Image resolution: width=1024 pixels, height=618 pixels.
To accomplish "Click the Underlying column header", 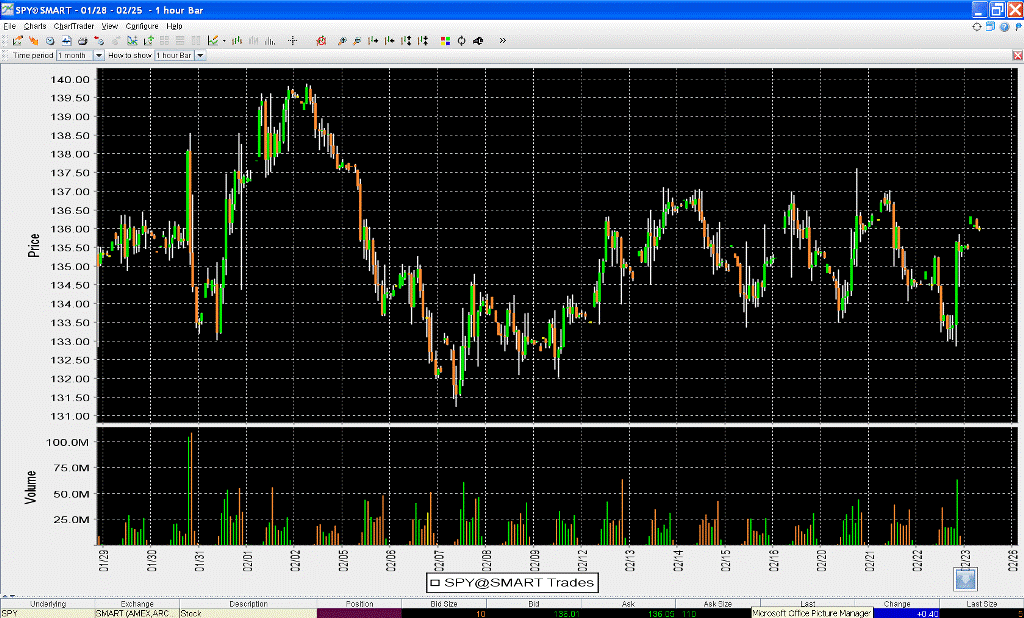I will pos(48,604).
